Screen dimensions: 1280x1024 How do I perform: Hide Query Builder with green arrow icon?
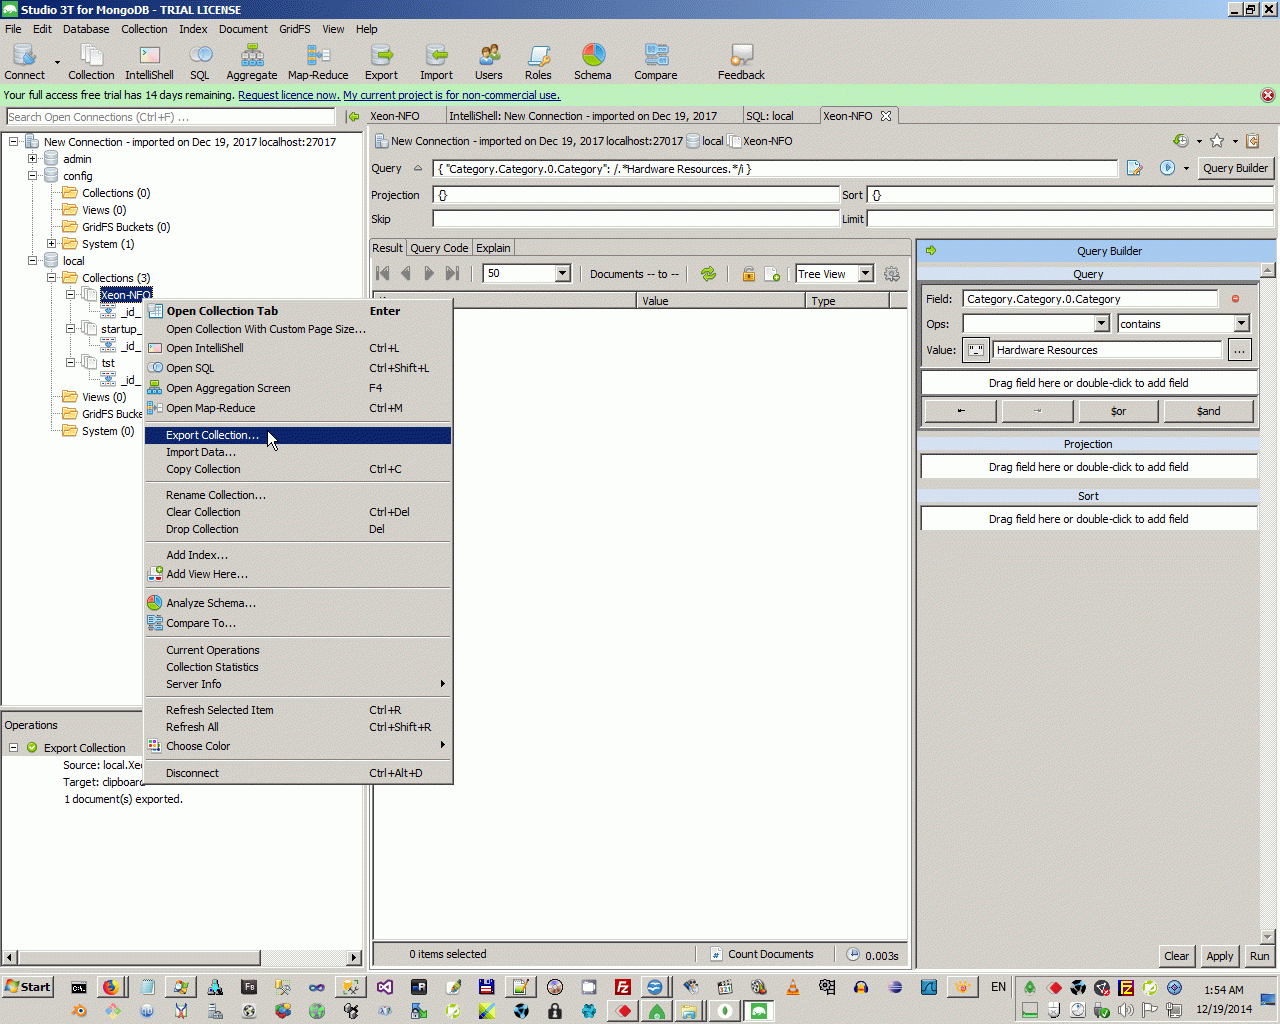[931, 251]
